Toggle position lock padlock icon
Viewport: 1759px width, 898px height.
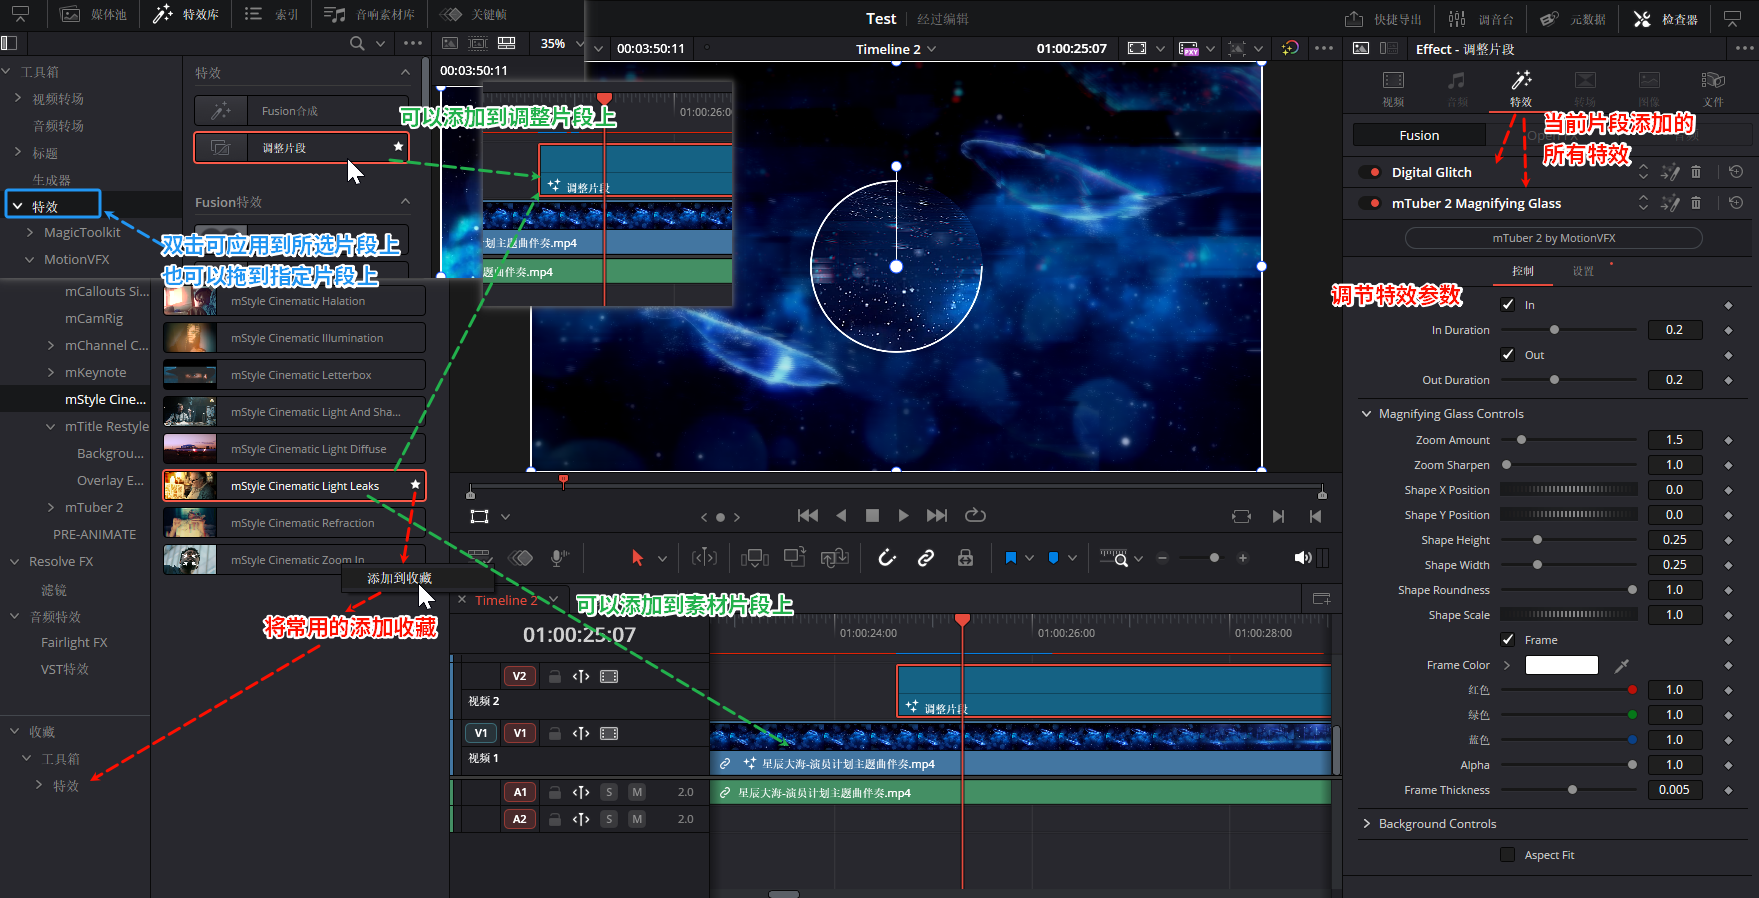tap(965, 558)
